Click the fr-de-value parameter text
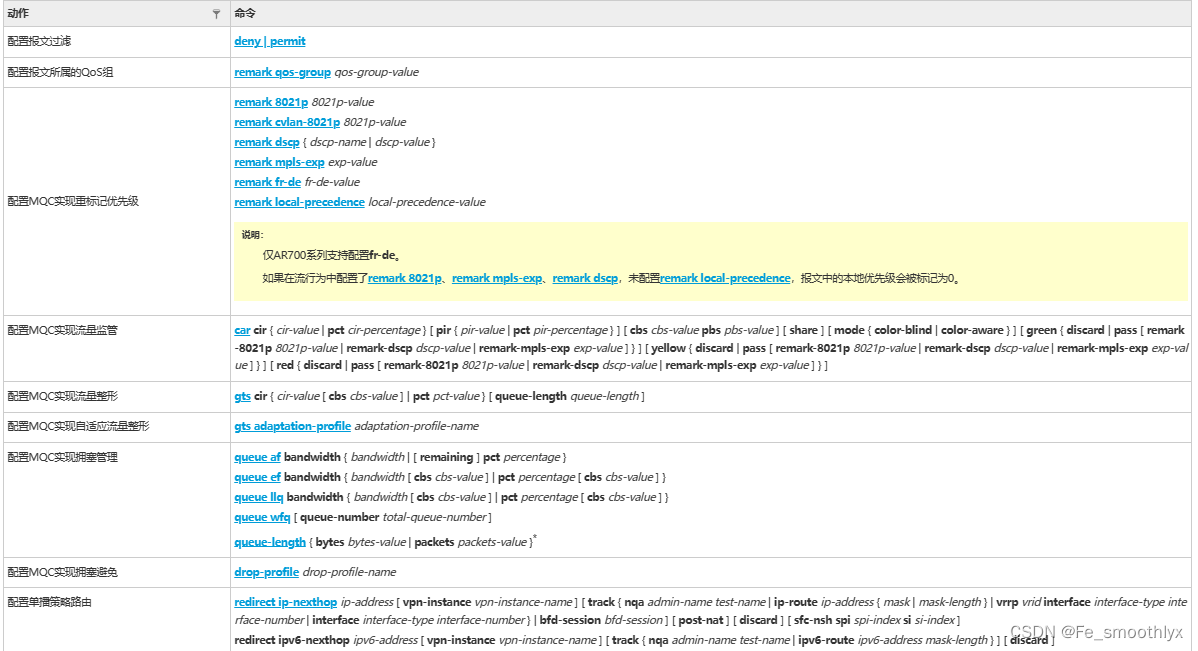 332,182
